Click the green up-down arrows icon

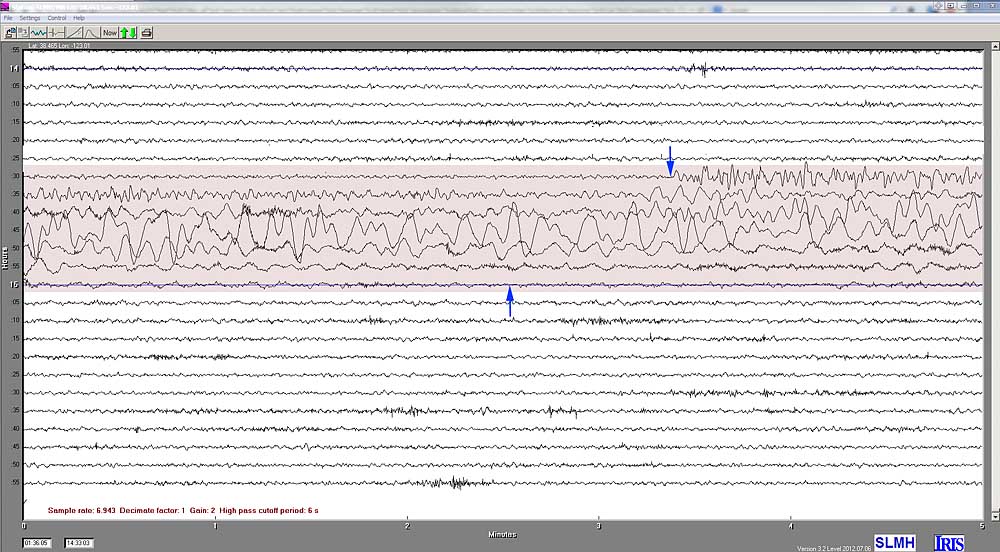128,33
